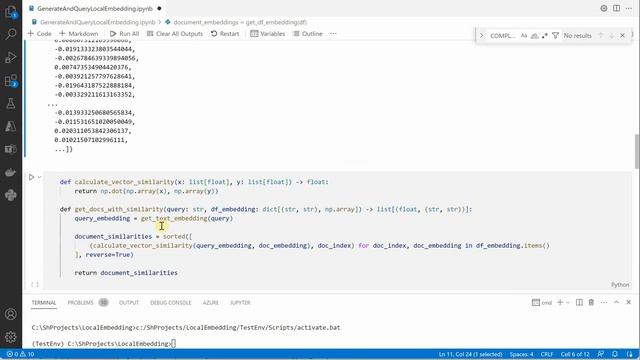
Task: Open the Search view in activity bar
Action: point(11,34)
